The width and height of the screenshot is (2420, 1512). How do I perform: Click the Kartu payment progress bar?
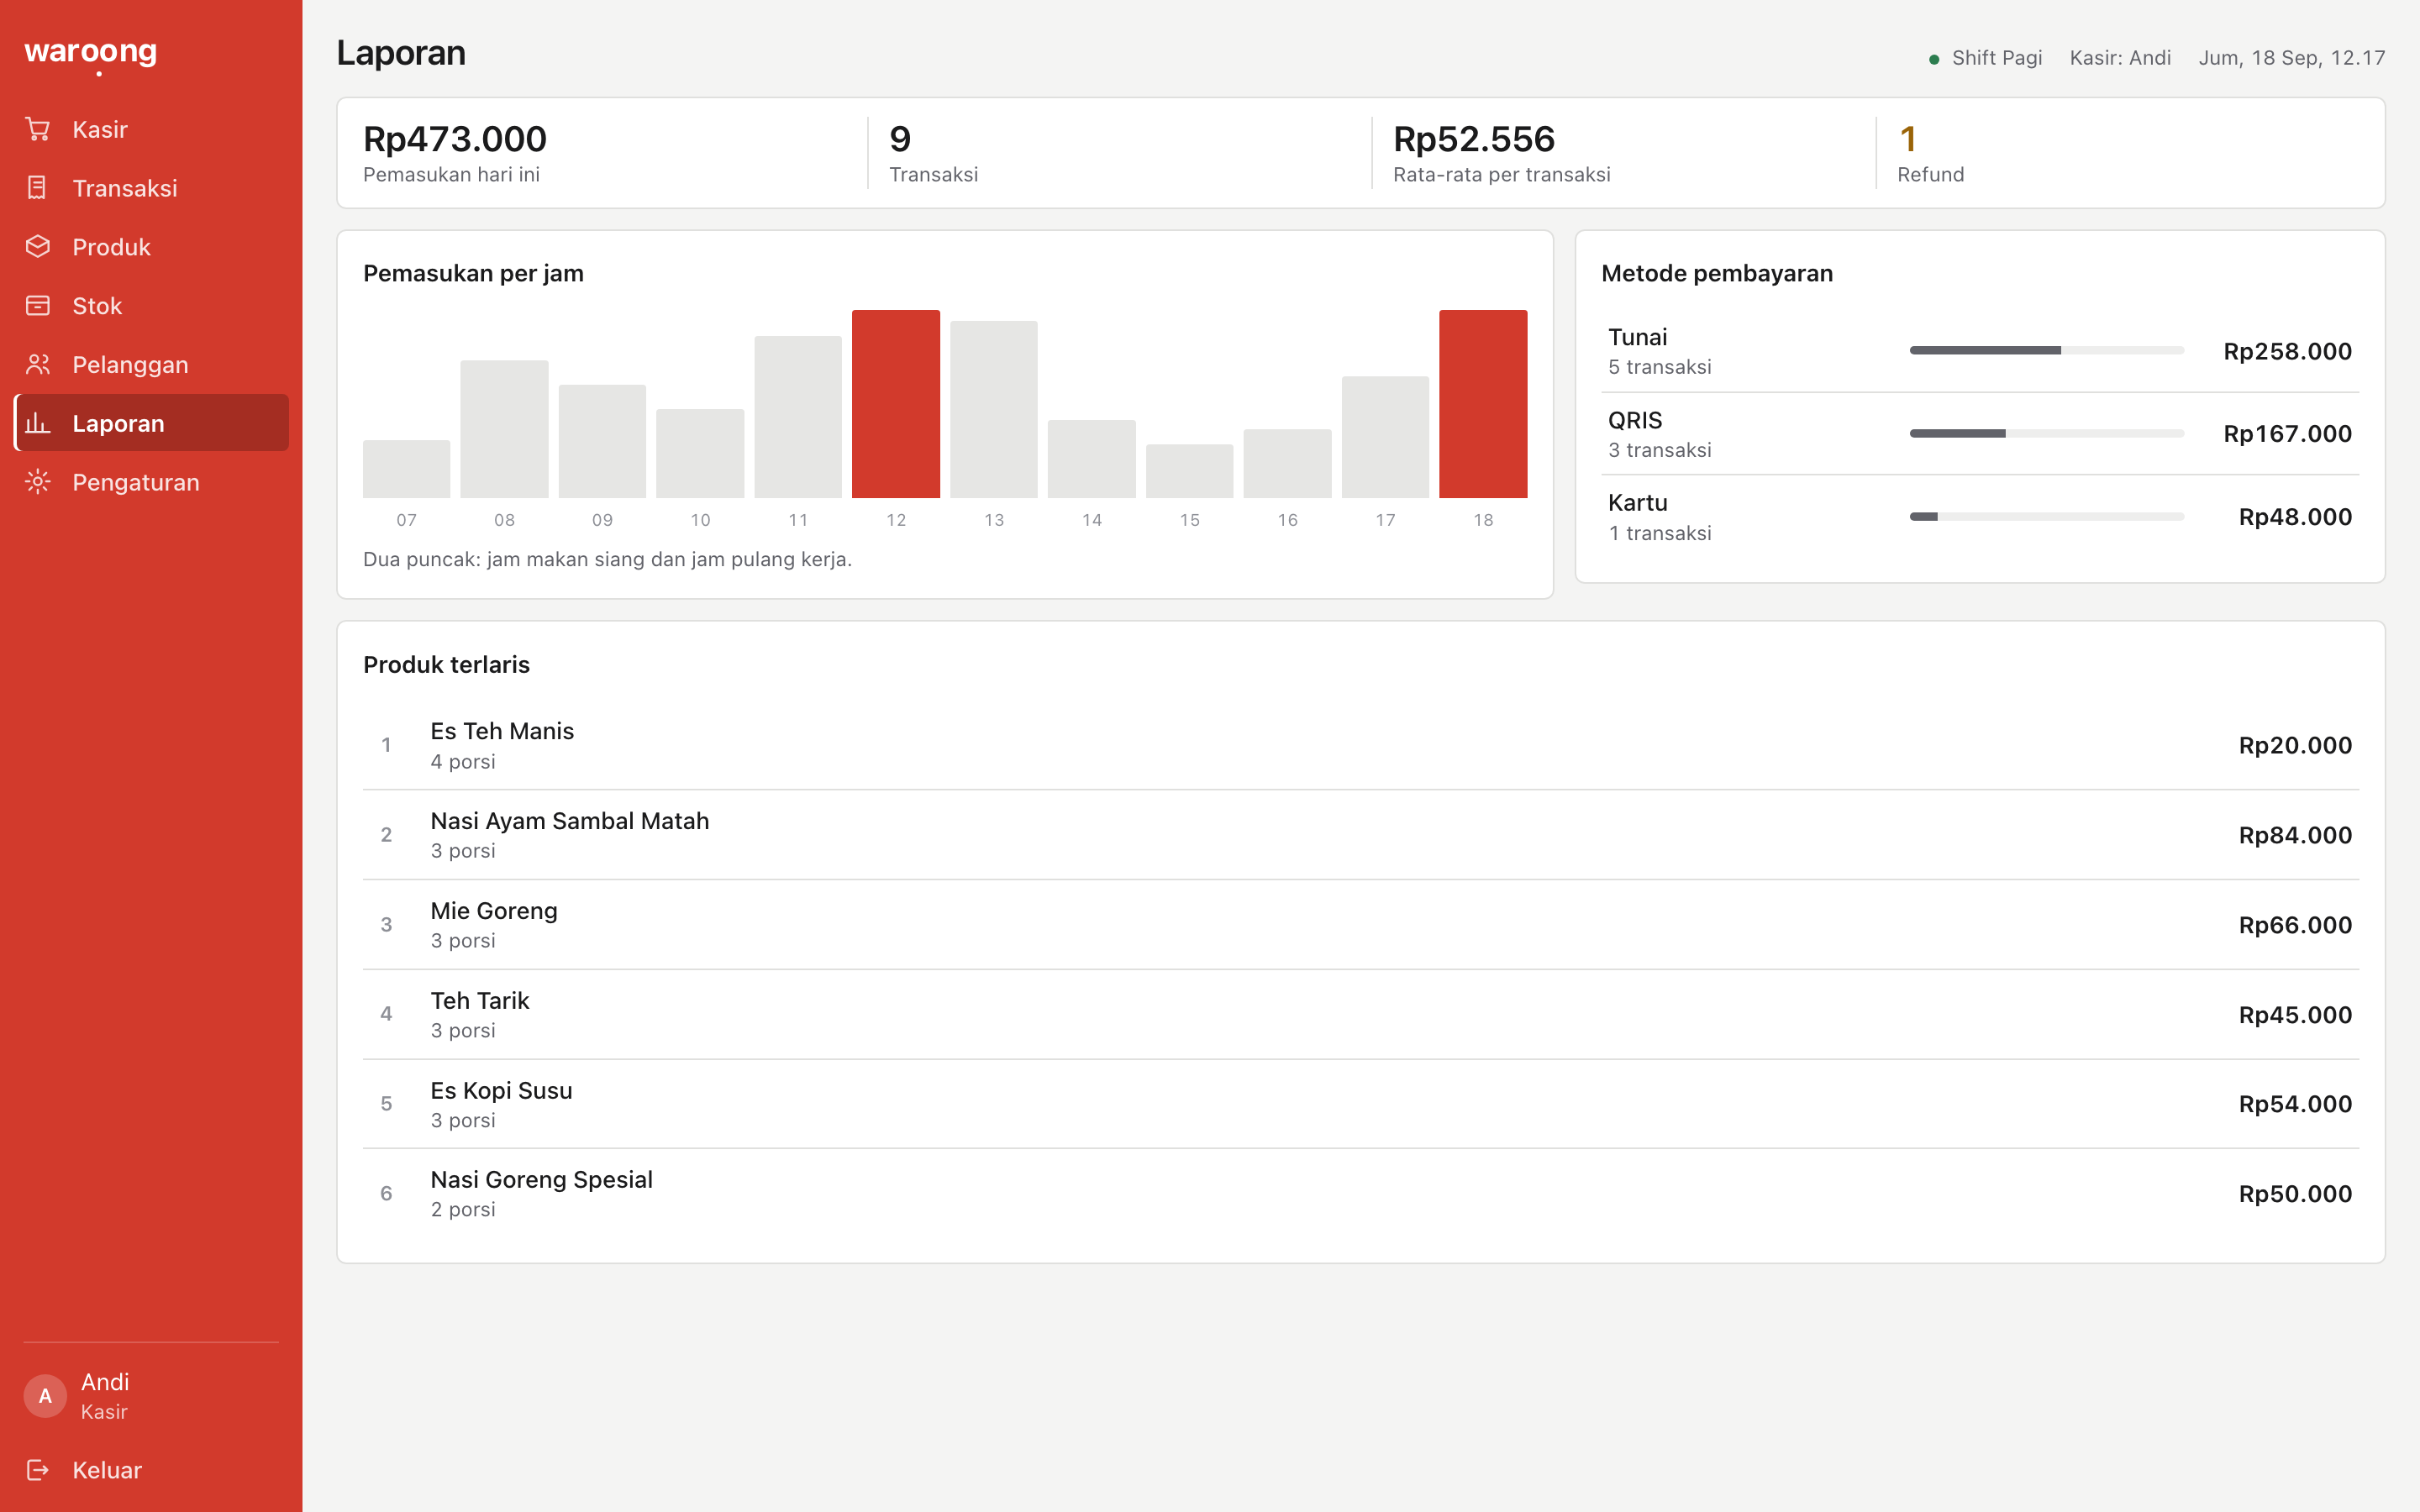pyautogui.click(x=2046, y=516)
